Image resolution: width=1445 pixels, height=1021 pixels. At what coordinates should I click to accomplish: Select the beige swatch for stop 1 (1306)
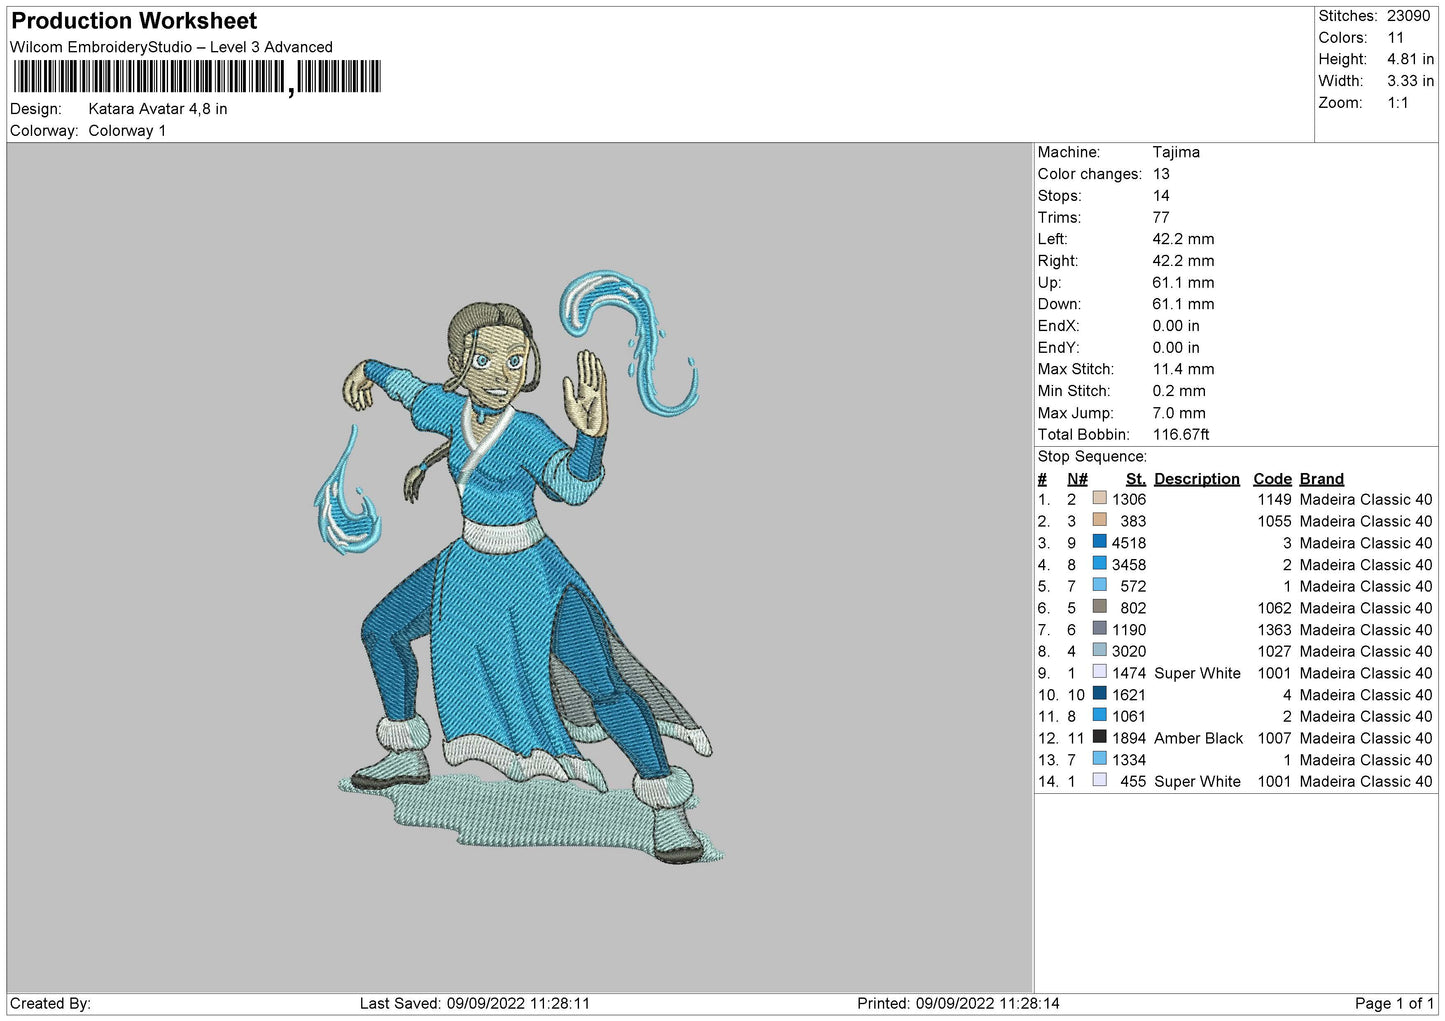coord(1100,498)
